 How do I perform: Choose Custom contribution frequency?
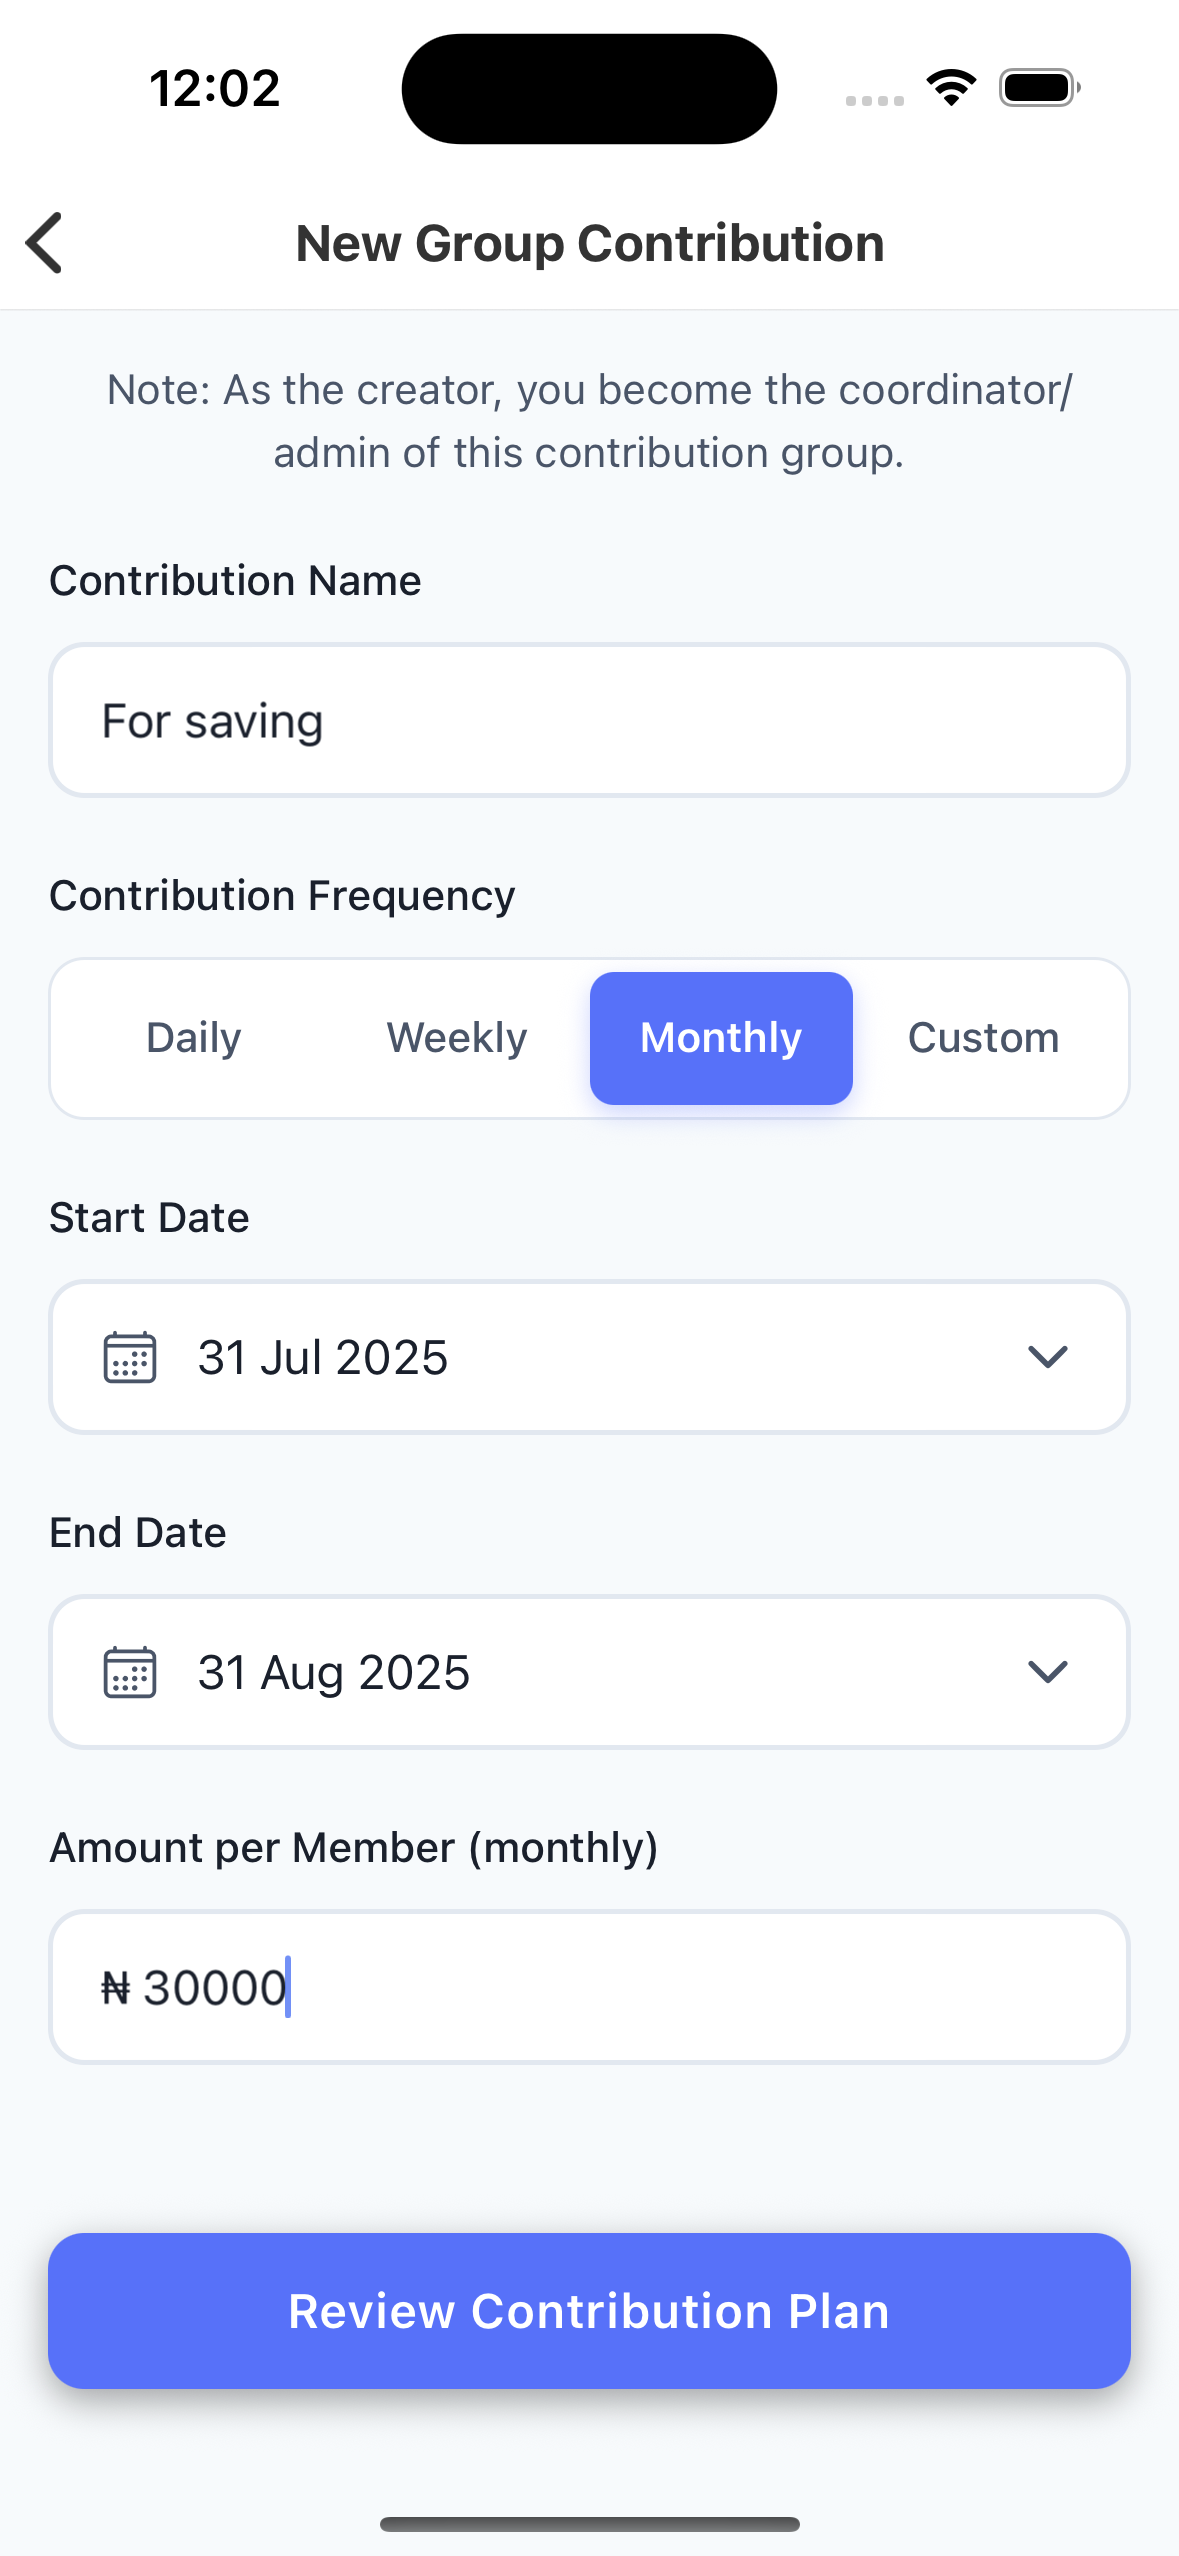(983, 1038)
